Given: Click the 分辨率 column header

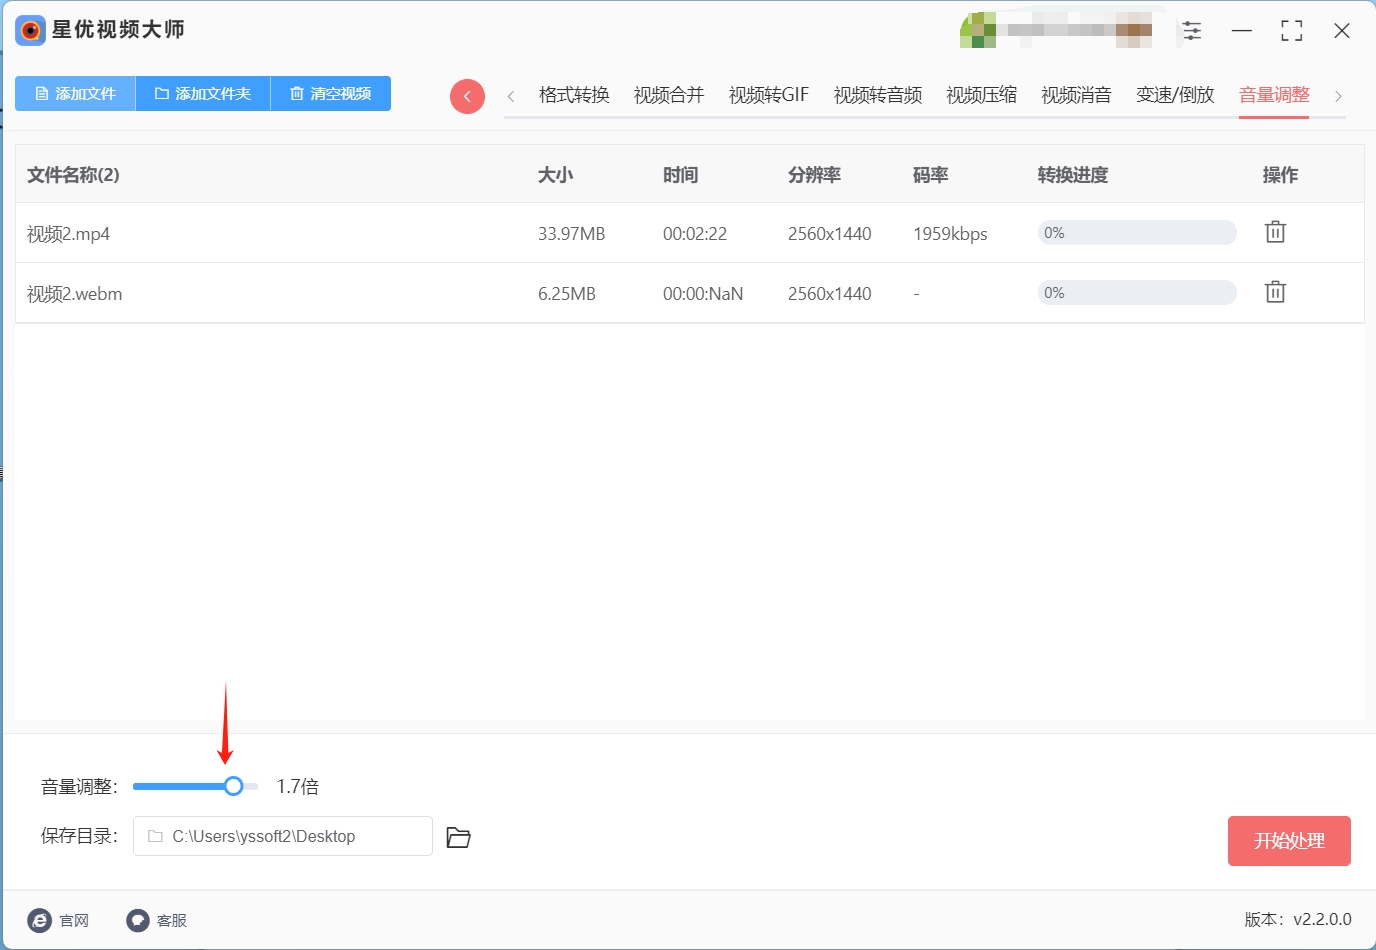Looking at the screenshot, I should click(x=814, y=175).
